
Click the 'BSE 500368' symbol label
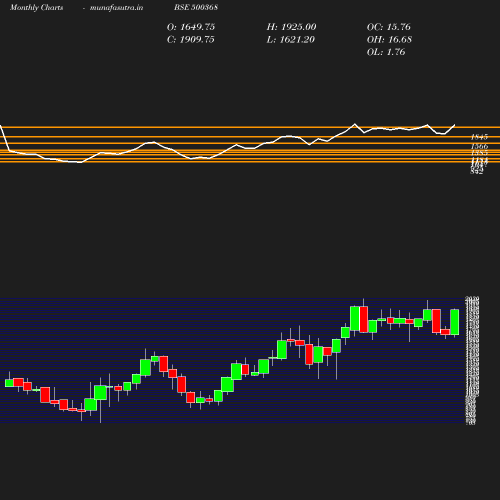pos(196,7)
